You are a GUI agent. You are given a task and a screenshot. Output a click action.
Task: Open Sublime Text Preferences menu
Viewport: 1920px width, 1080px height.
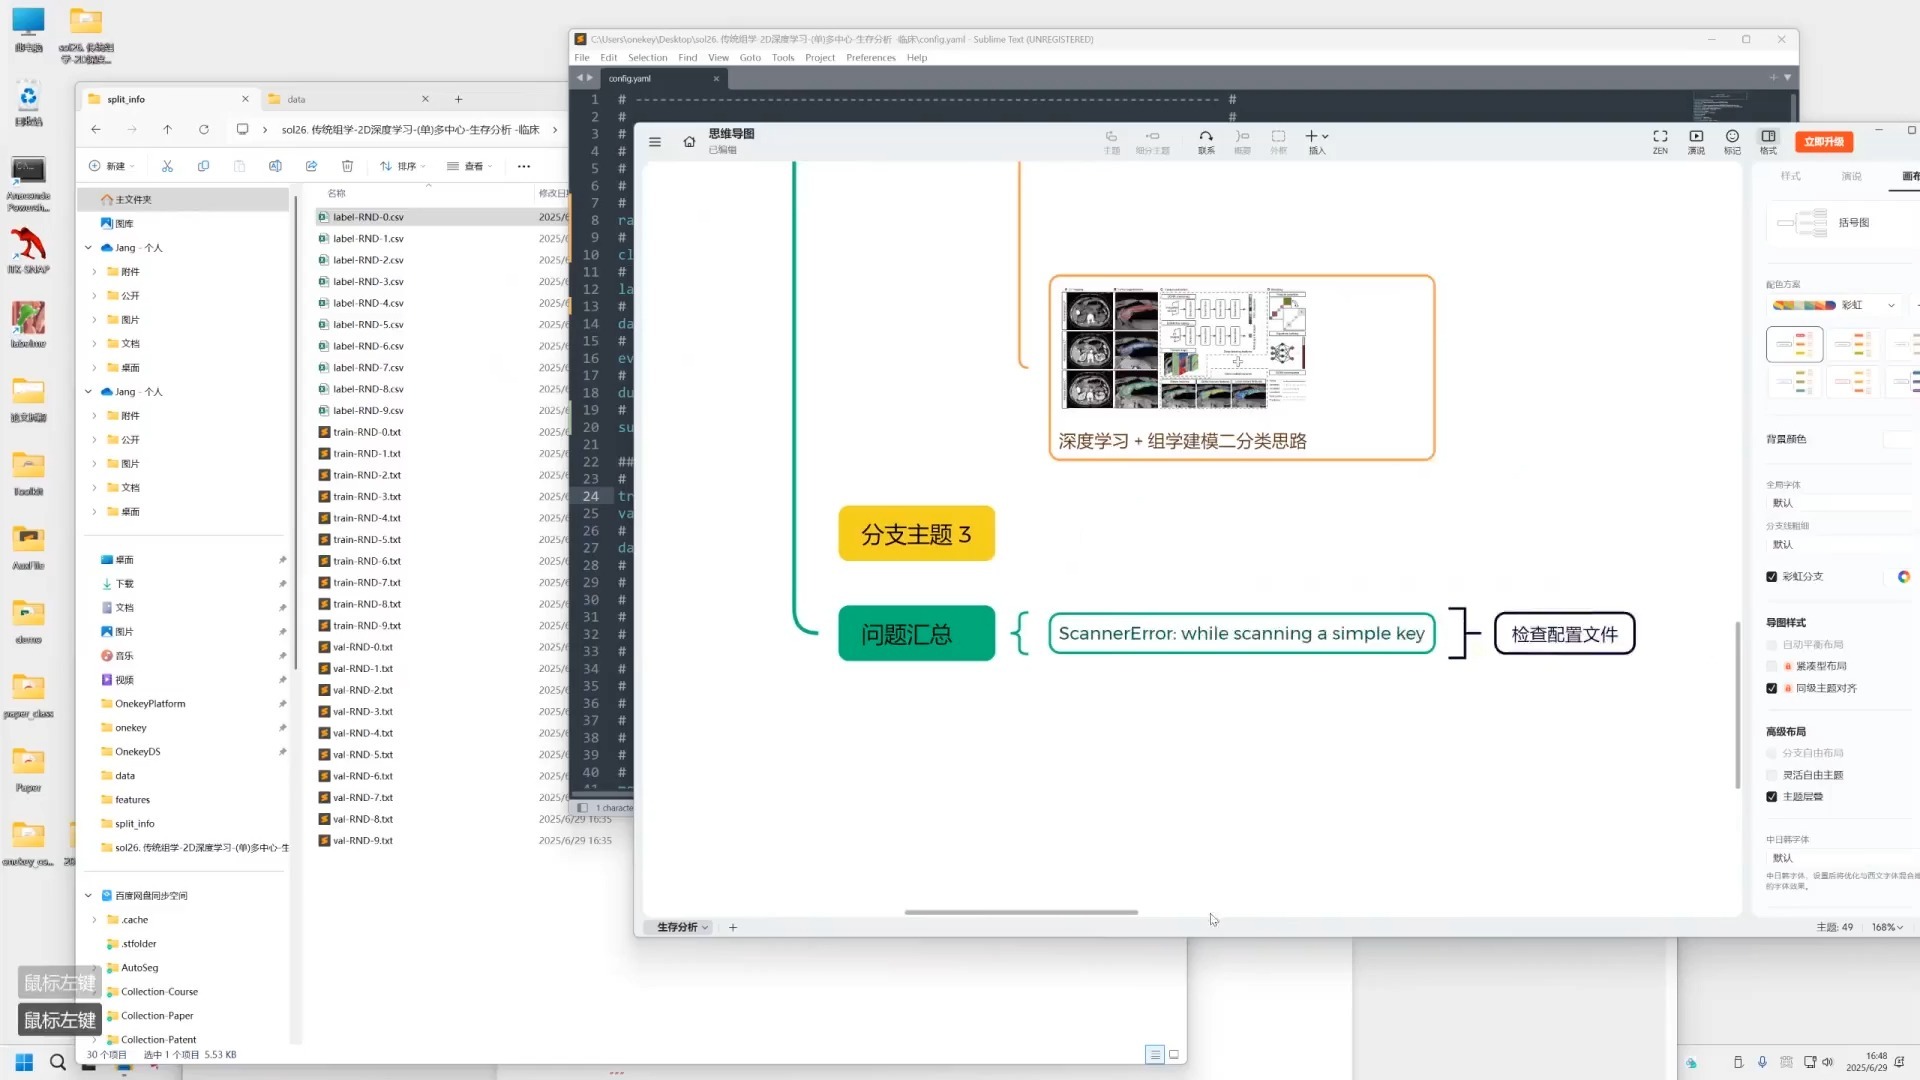870,57
